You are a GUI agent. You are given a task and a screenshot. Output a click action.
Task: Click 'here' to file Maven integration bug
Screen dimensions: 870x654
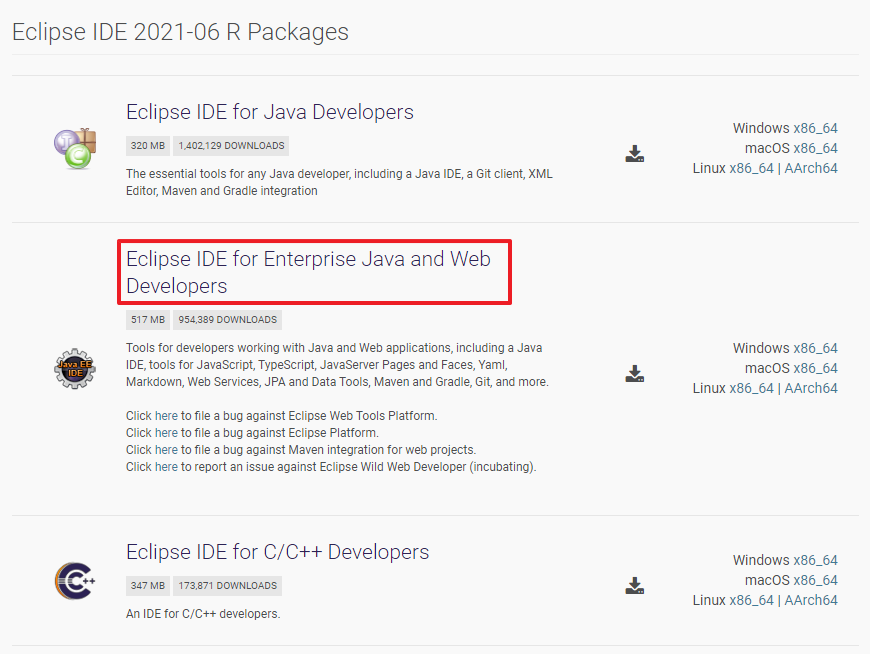pos(166,450)
